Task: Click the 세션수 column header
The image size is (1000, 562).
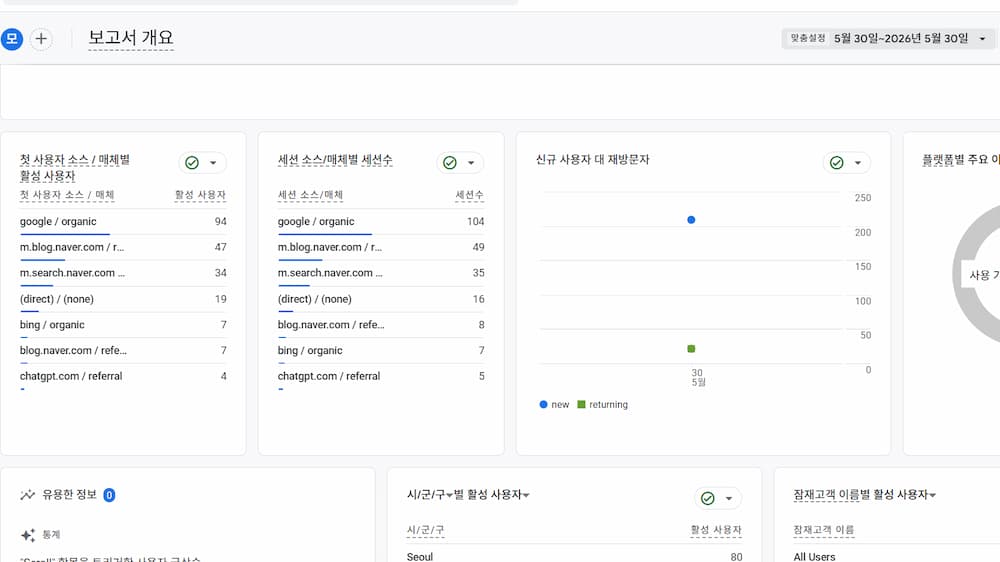Action: [469, 195]
